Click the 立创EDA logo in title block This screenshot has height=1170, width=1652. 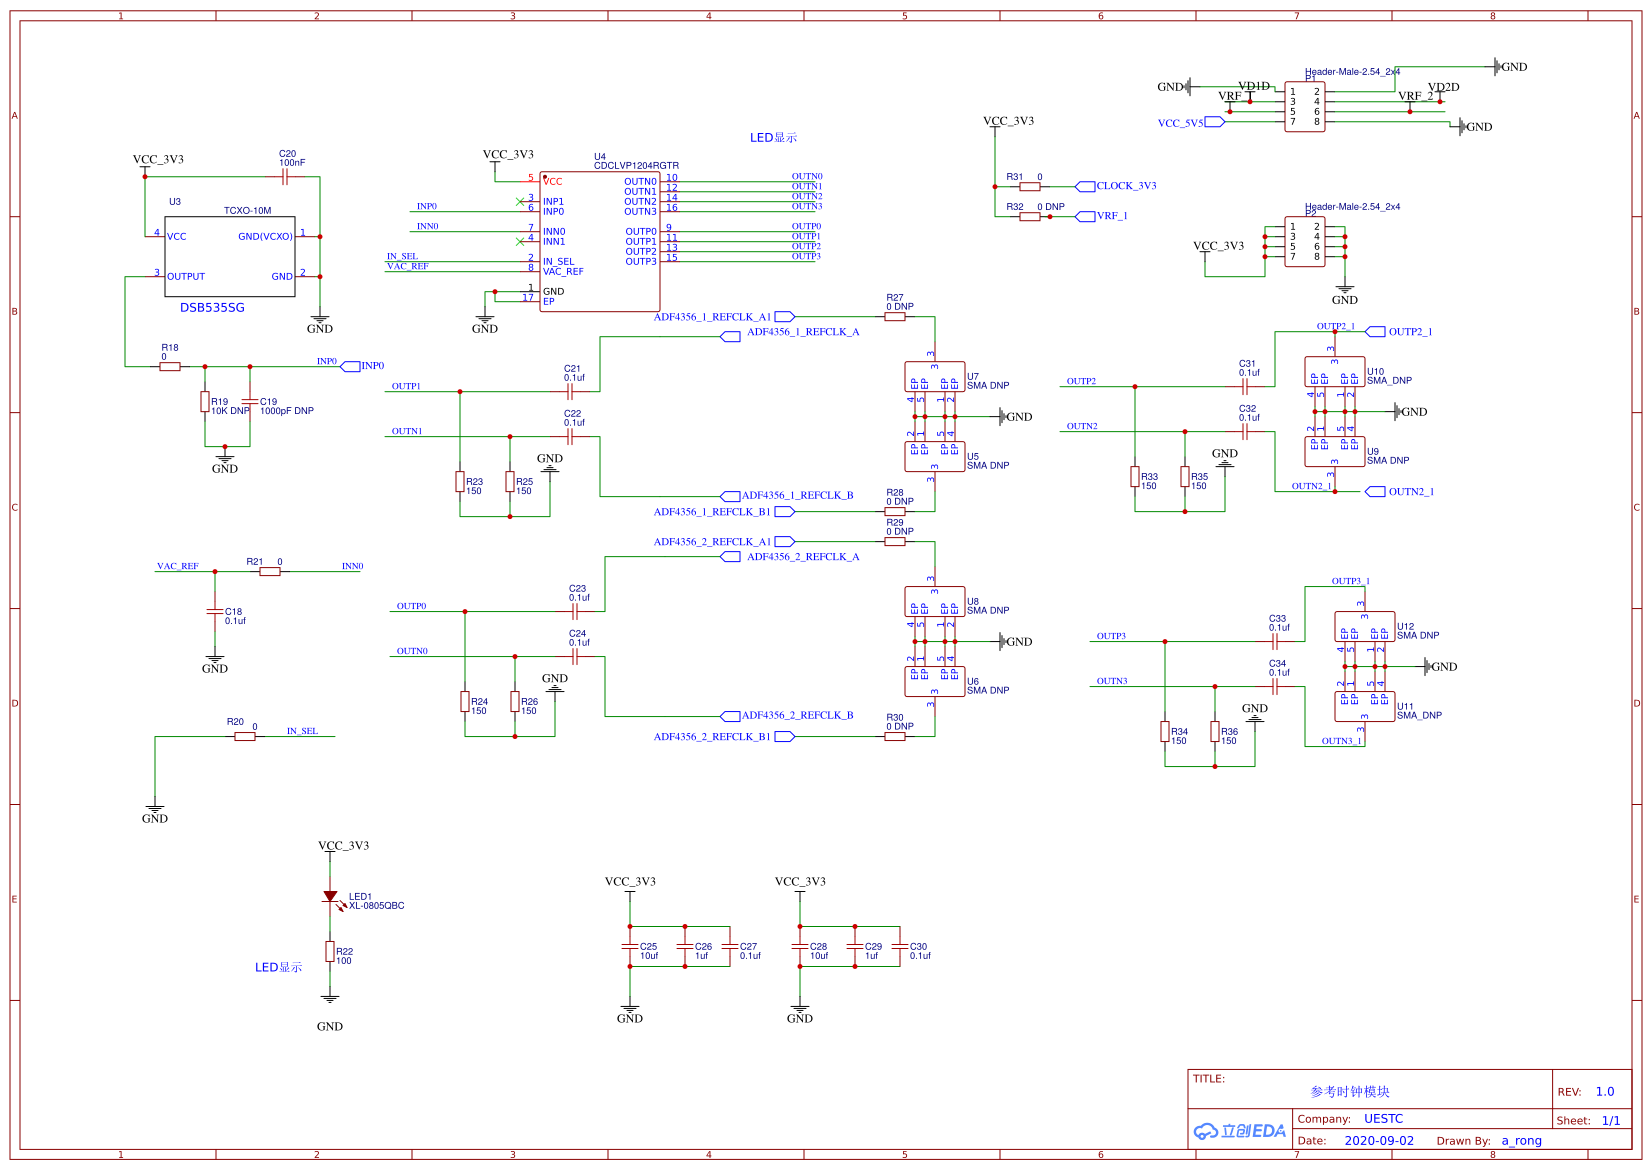click(x=1240, y=1131)
